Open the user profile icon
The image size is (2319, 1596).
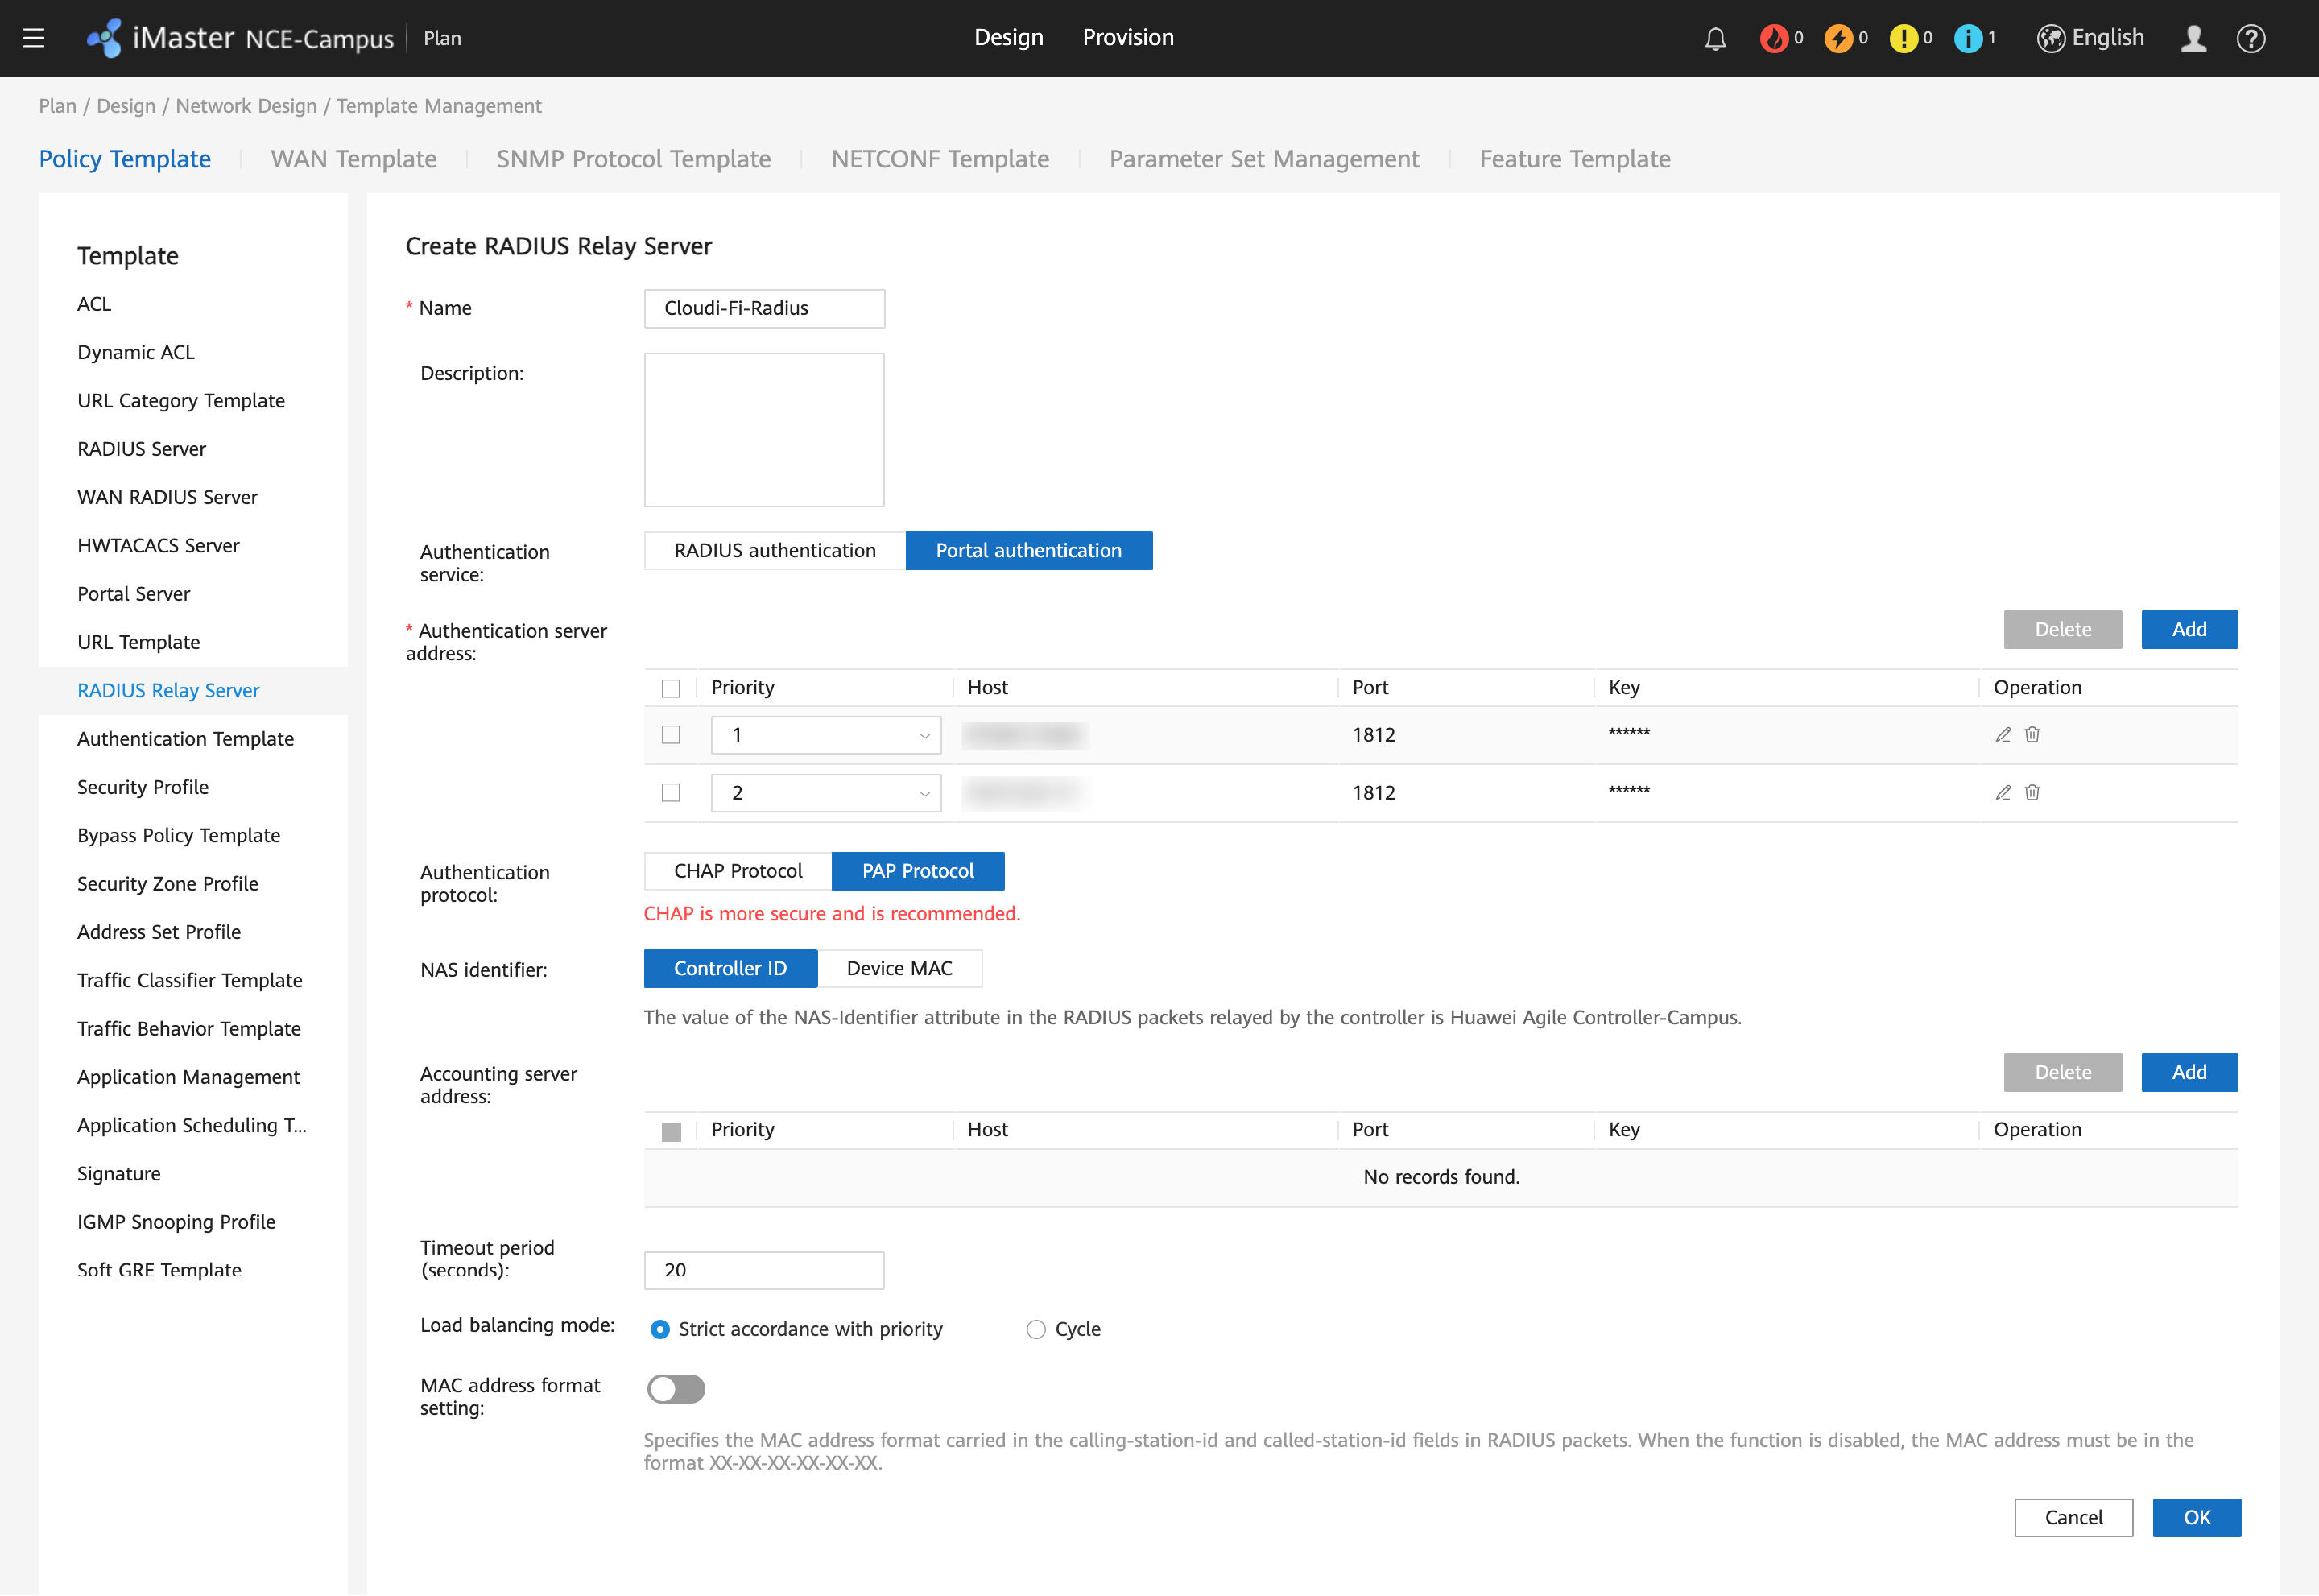pos(2193,38)
